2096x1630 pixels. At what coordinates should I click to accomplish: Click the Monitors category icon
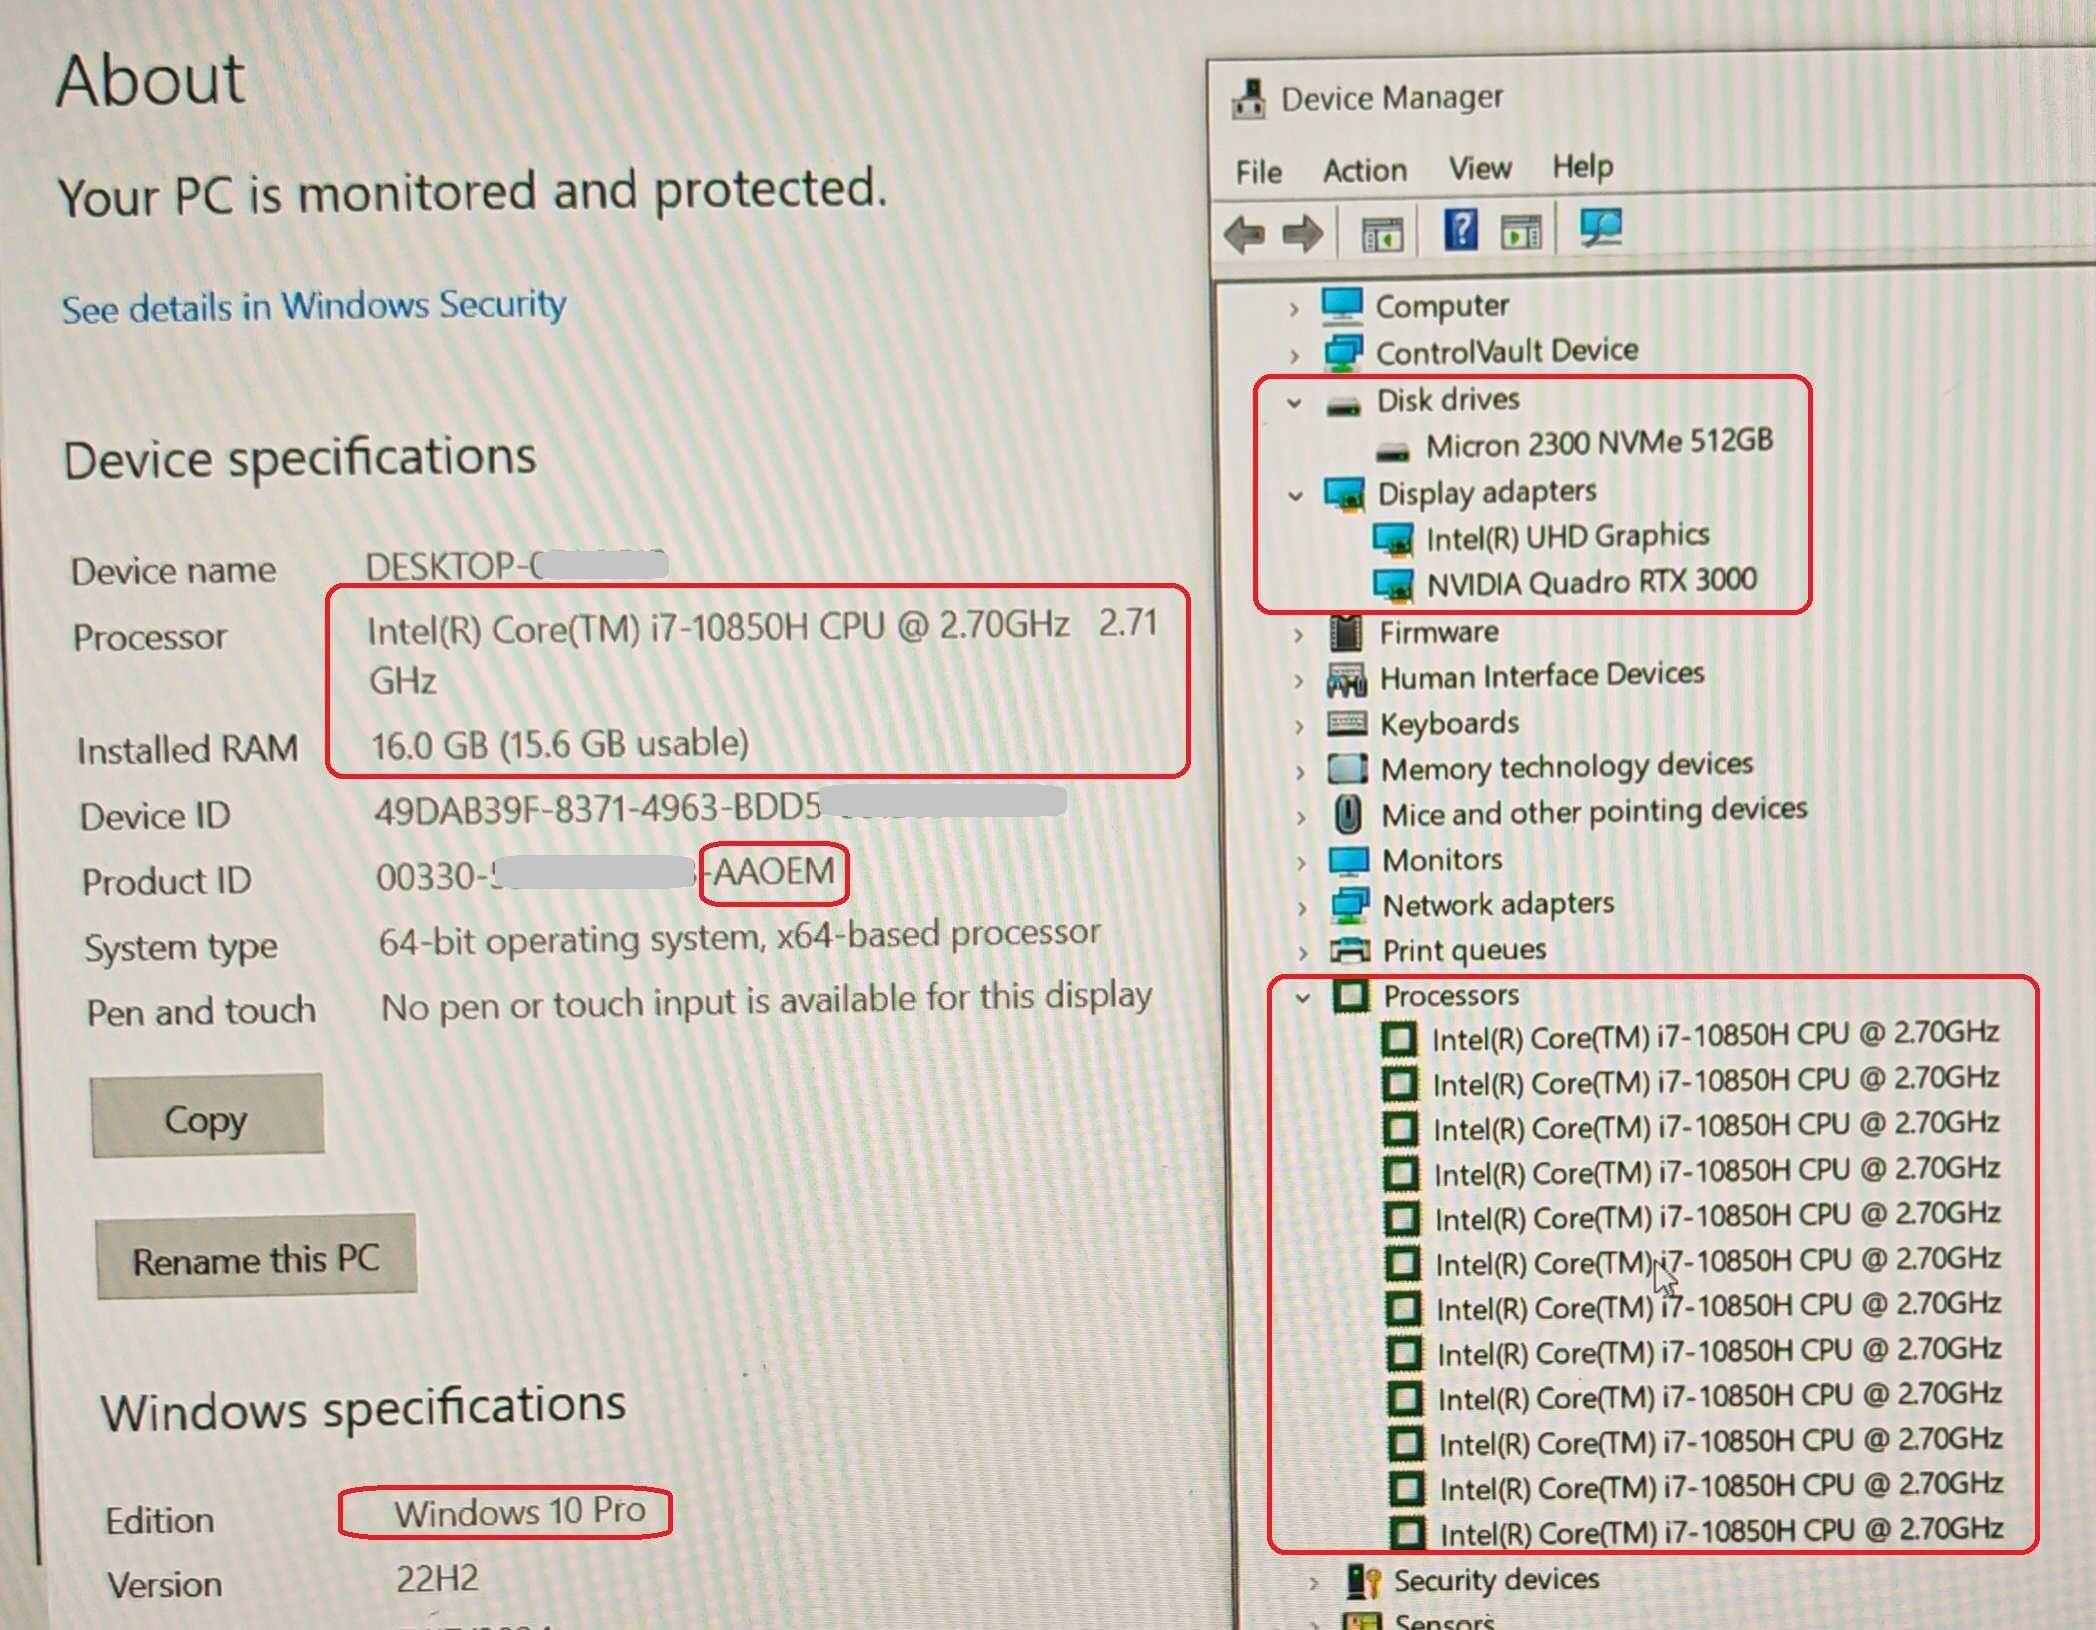(x=1349, y=860)
